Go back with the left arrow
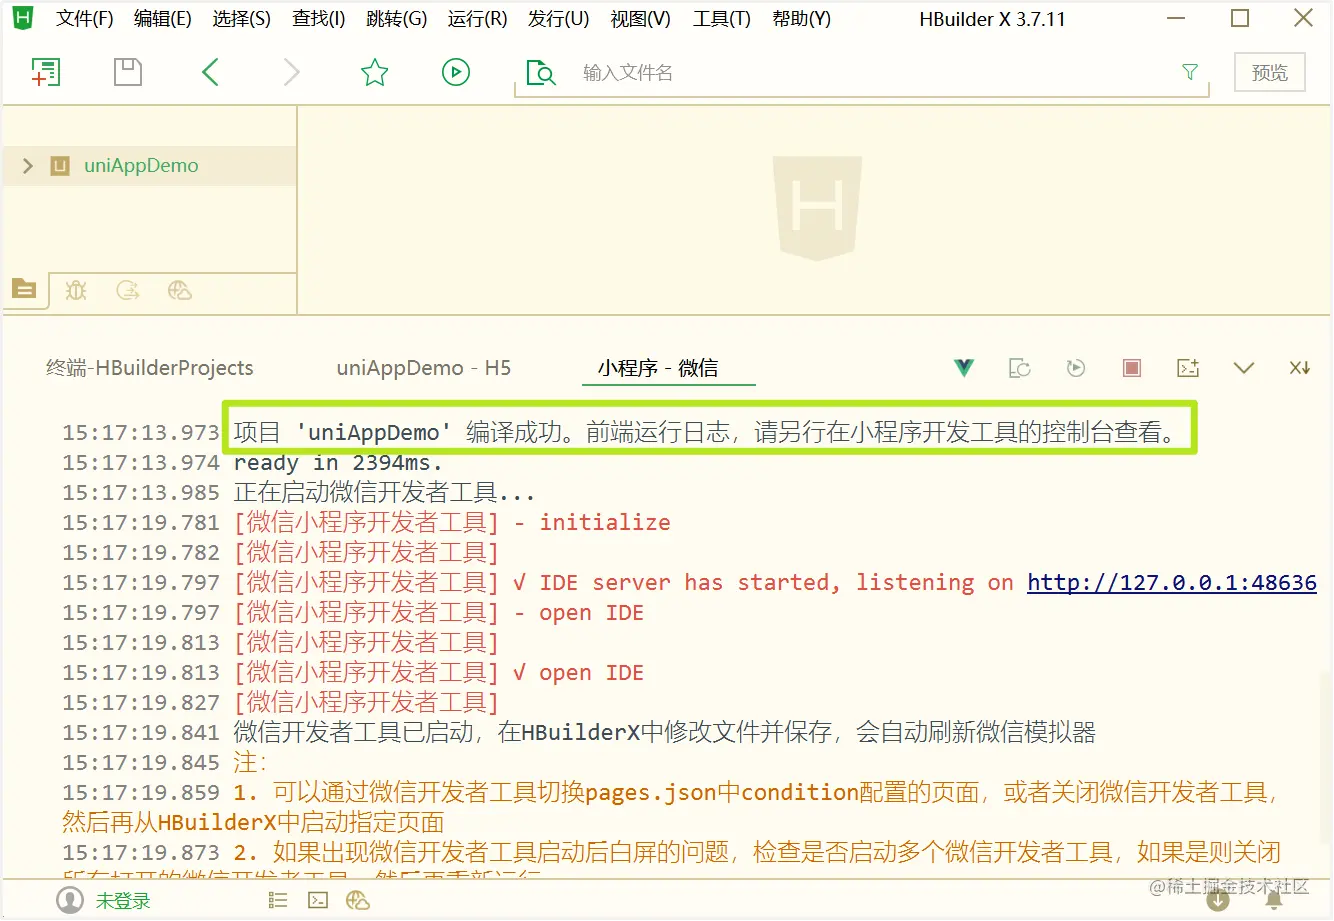Screen dimensions: 1334x921 (210, 72)
